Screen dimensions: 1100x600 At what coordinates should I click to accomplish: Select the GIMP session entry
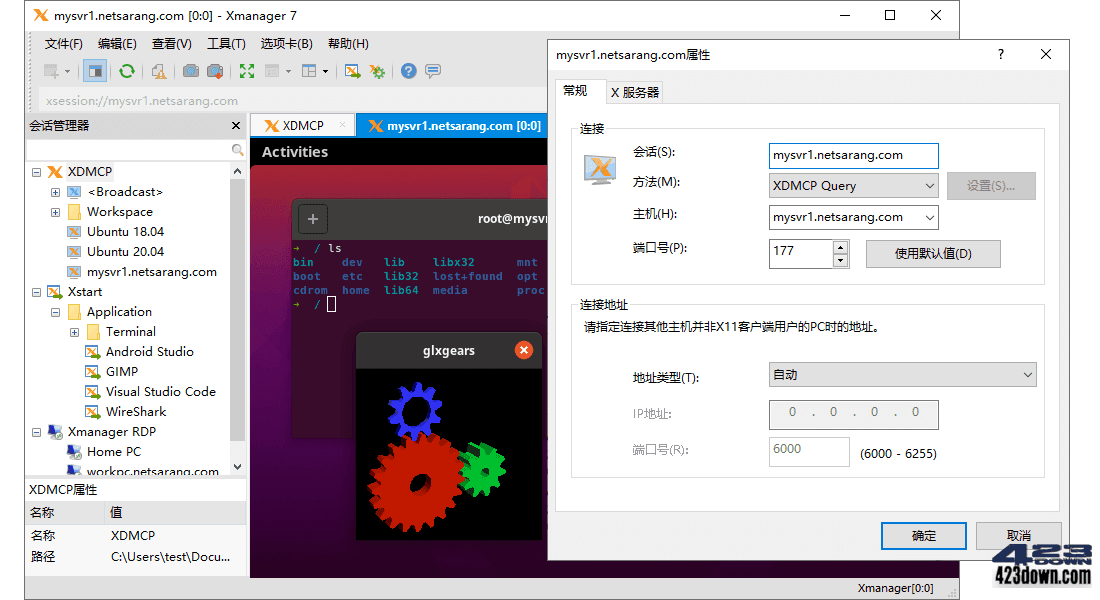pyautogui.click(x=125, y=371)
